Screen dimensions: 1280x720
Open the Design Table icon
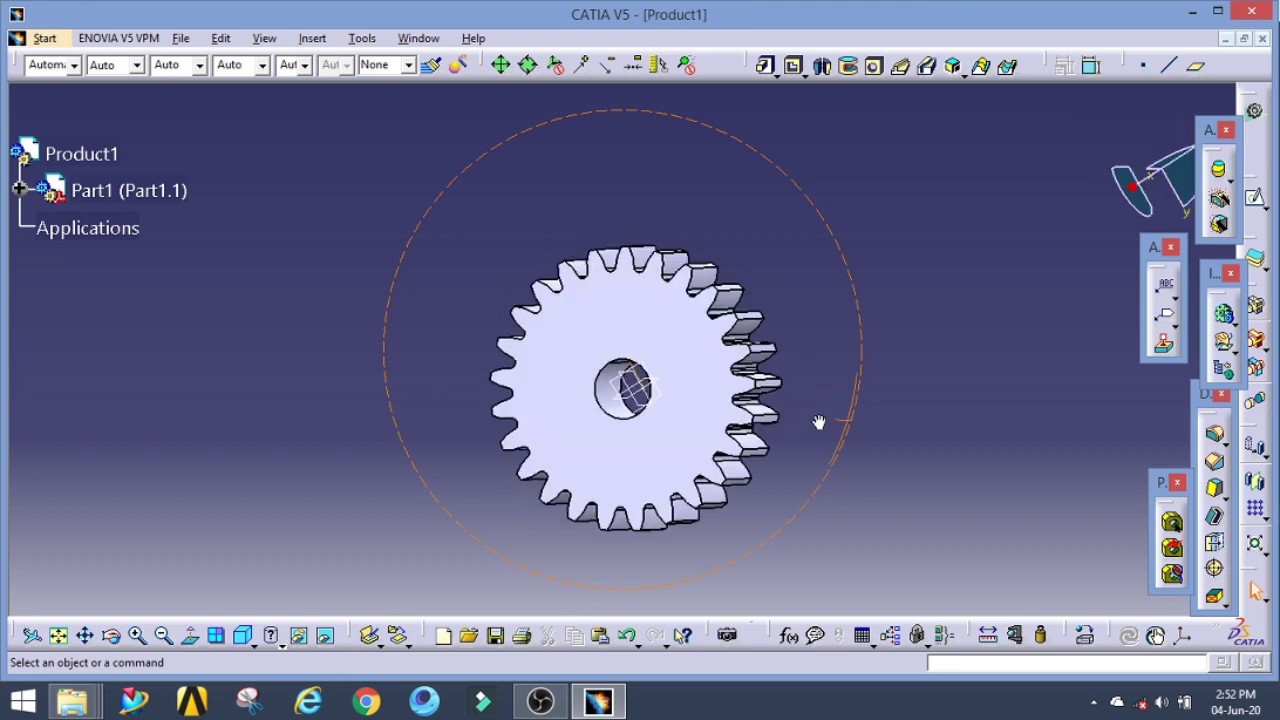point(862,635)
